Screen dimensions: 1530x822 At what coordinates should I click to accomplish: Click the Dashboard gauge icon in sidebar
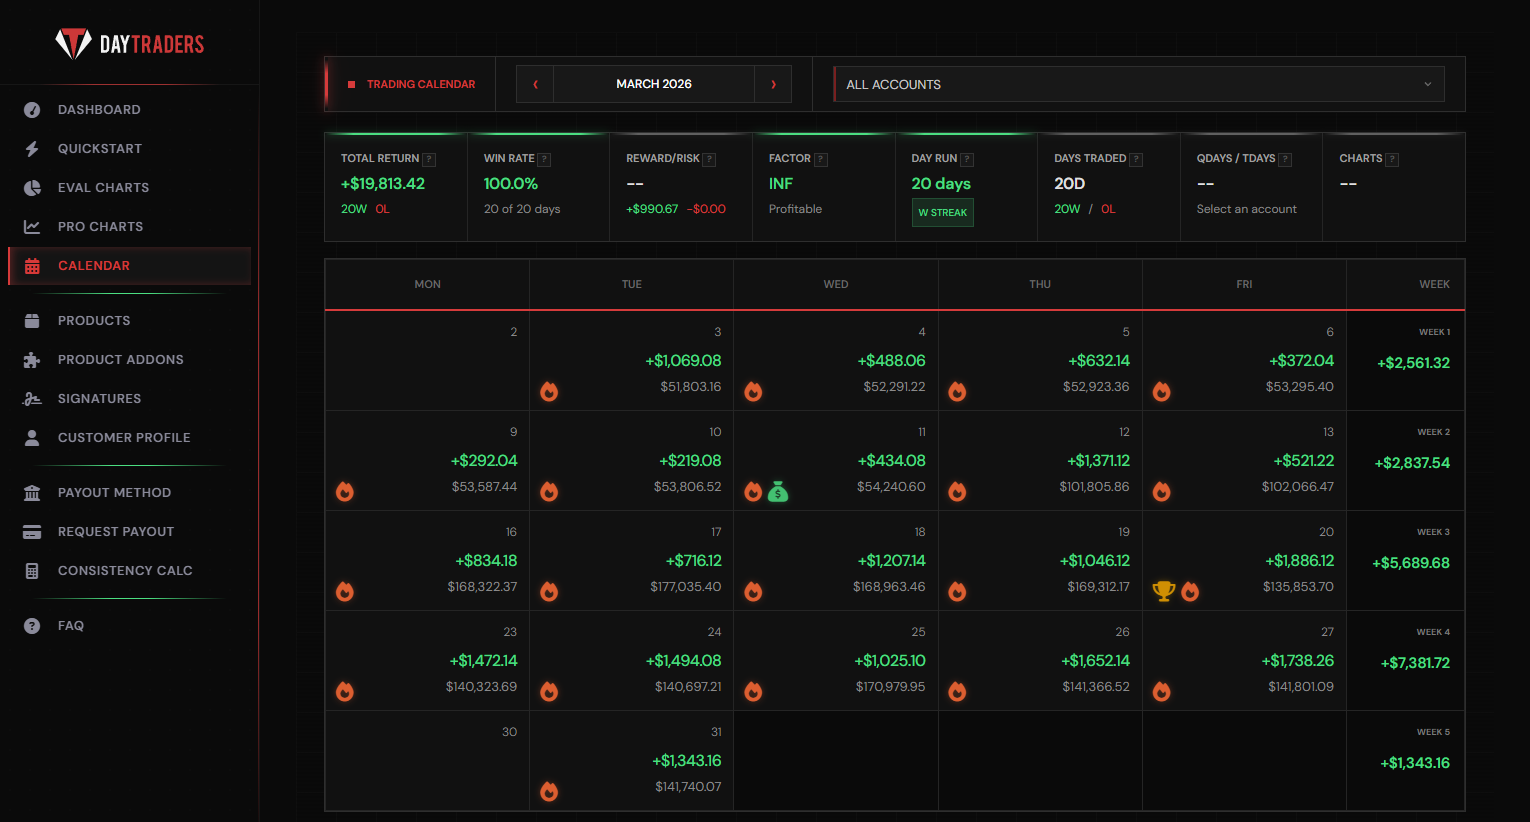click(32, 110)
